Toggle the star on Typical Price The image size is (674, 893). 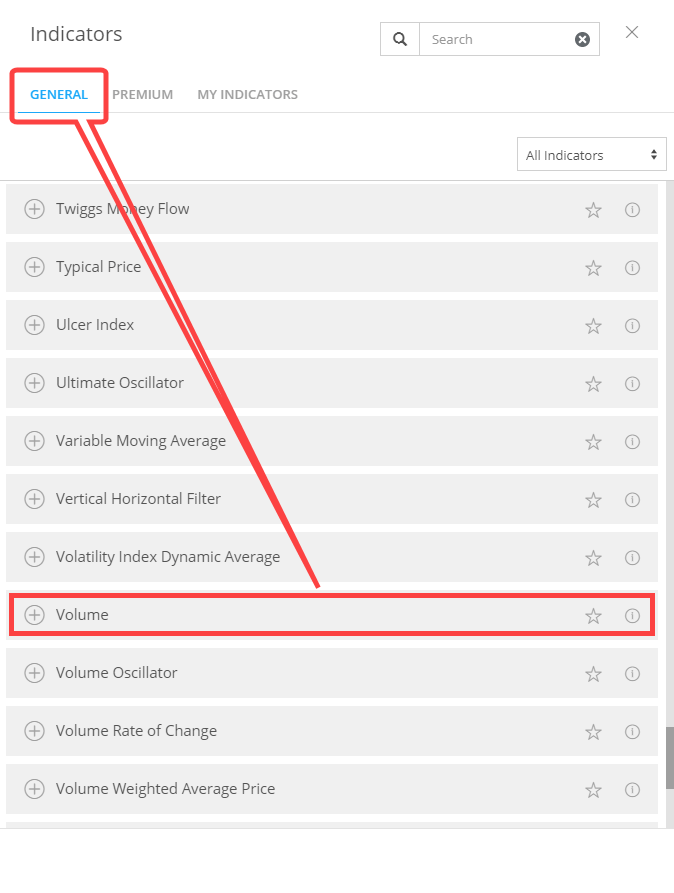click(x=593, y=267)
